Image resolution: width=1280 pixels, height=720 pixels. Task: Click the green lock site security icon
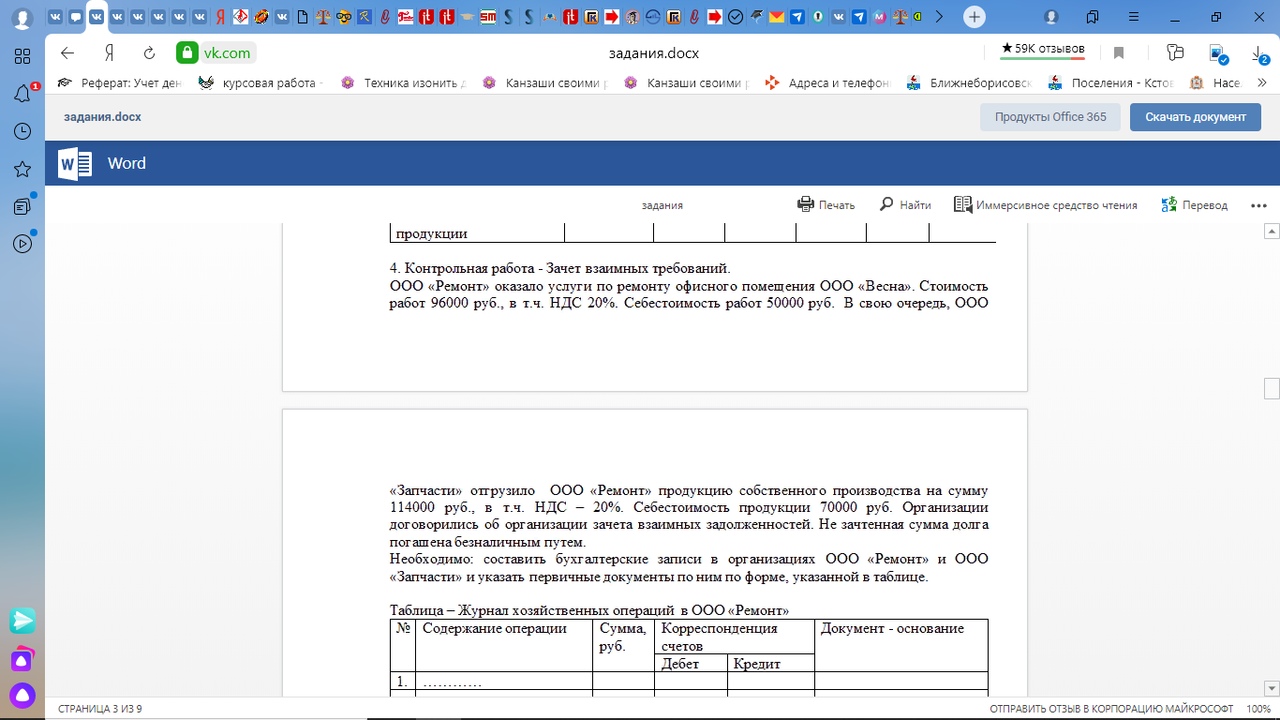(x=186, y=53)
